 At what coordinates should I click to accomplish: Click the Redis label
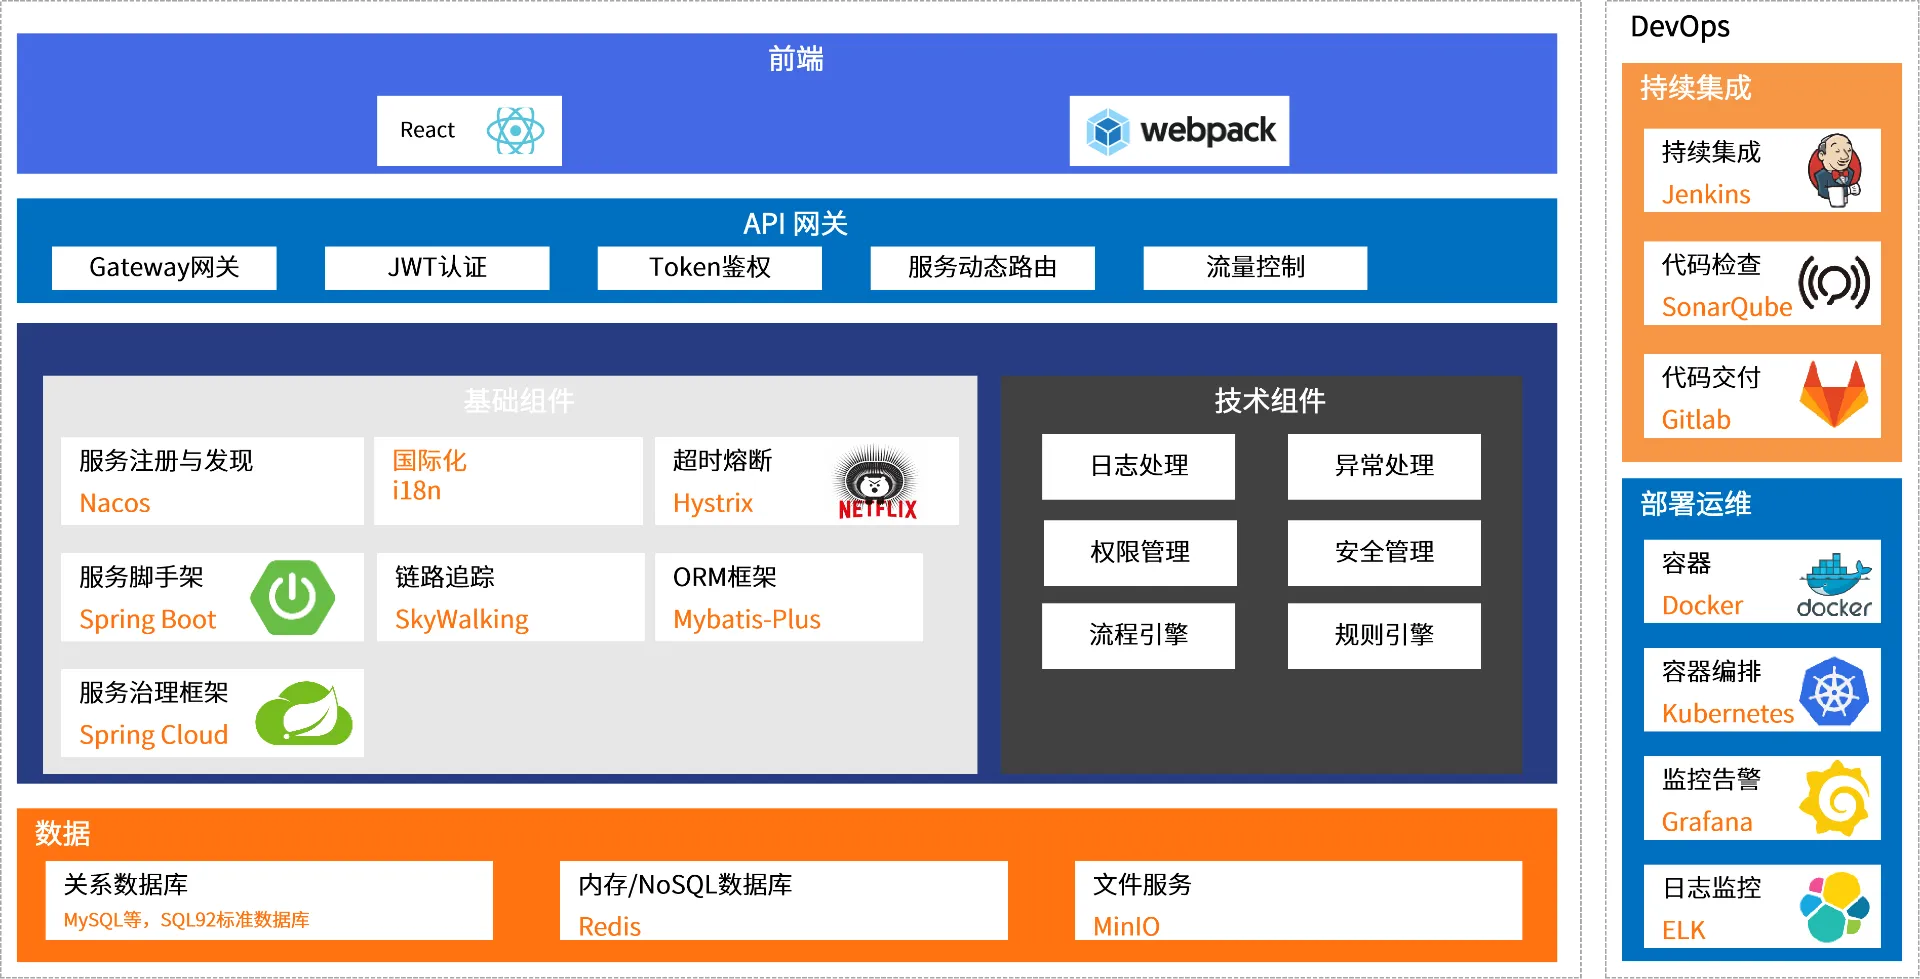click(610, 927)
